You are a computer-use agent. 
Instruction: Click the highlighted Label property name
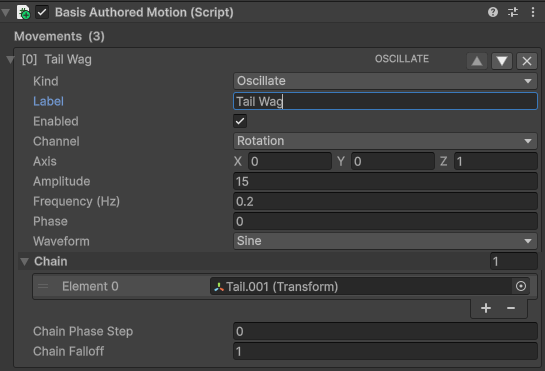[x=48, y=101]
